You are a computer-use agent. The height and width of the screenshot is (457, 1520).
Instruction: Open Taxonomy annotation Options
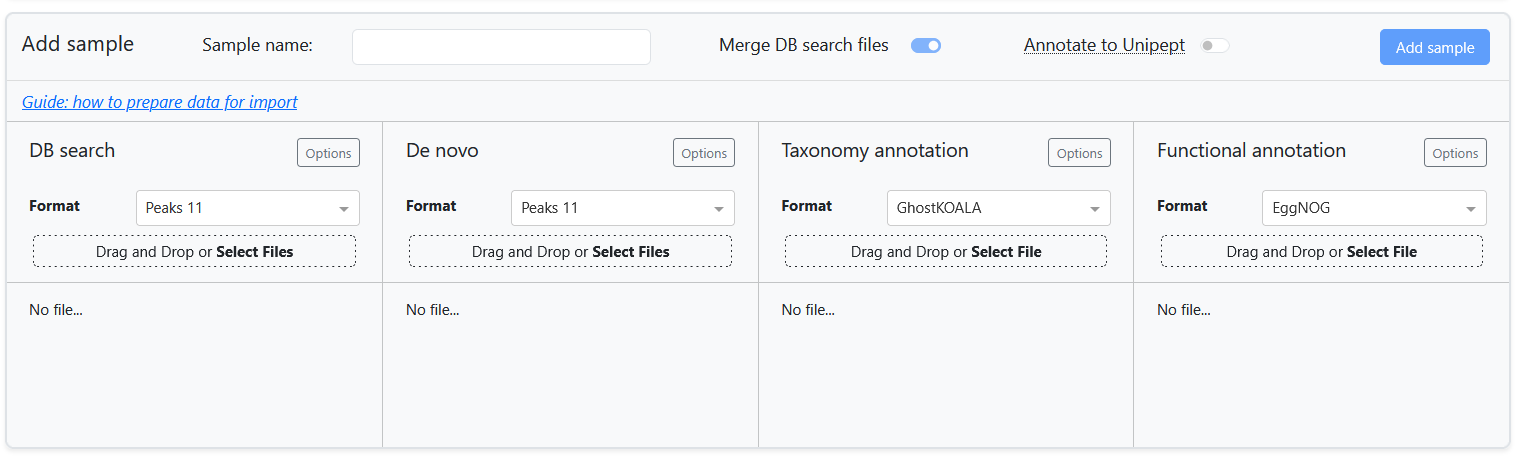coord(1079,153)
